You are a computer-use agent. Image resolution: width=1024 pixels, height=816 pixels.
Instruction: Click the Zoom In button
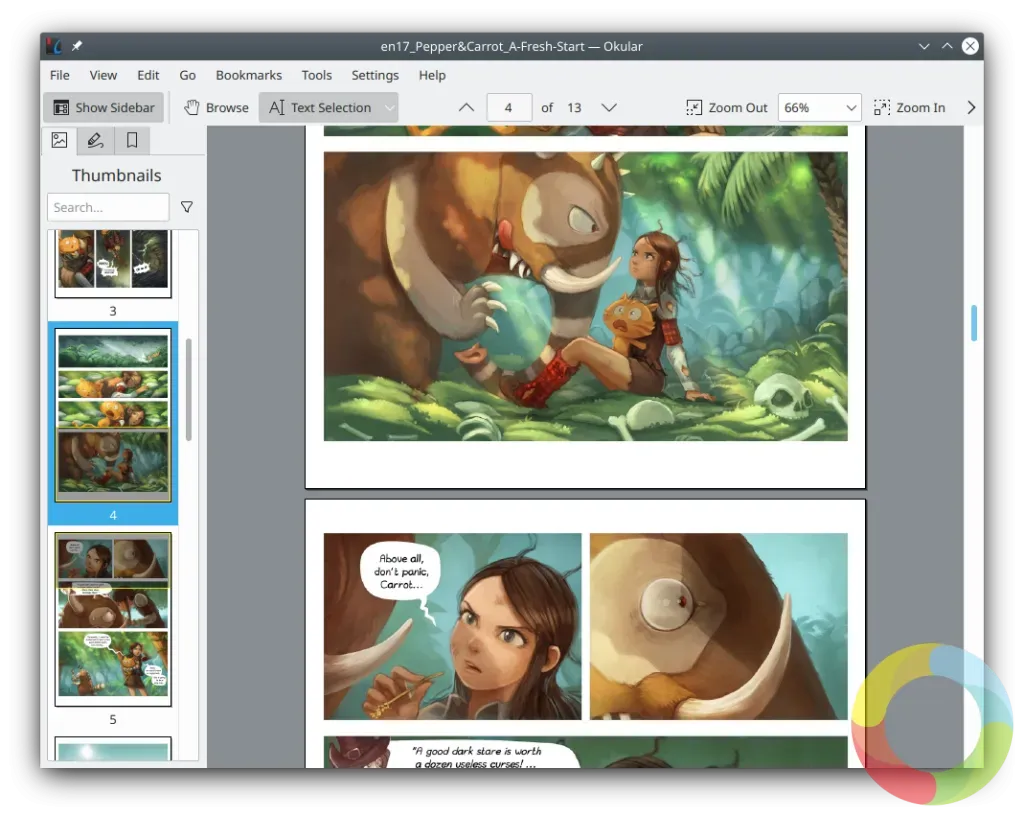click(x=910, y=108)
